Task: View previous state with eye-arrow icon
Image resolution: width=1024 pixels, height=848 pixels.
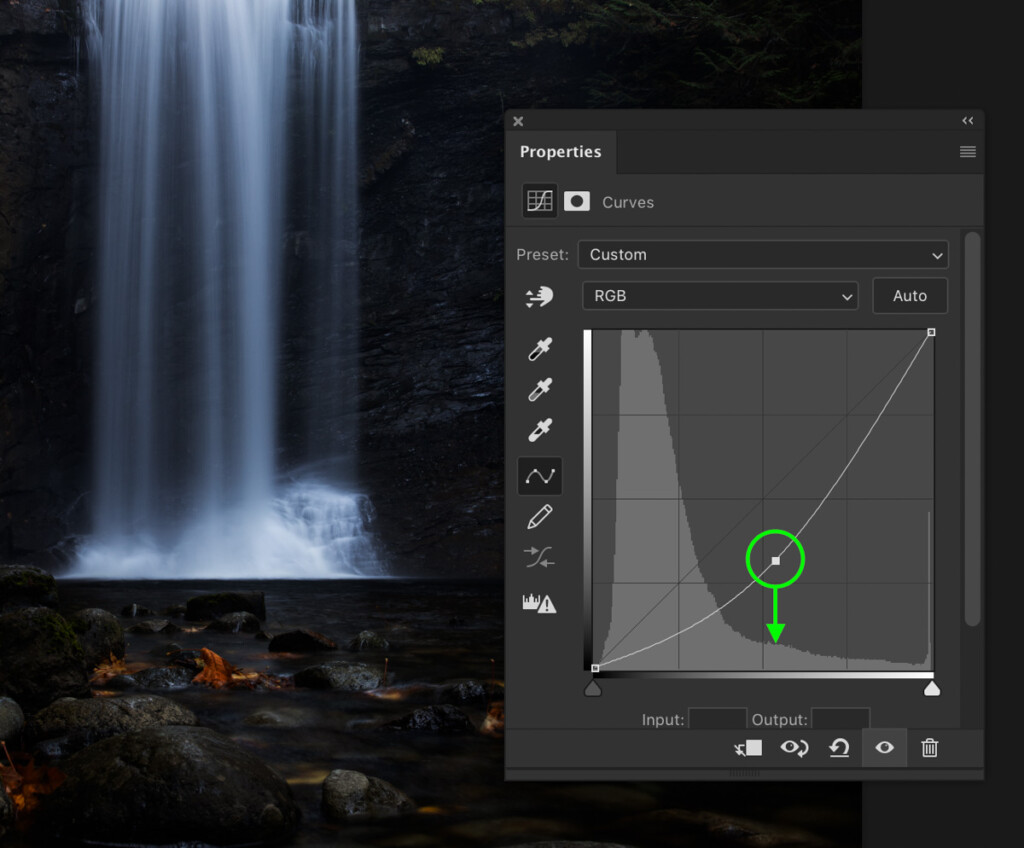Action: [795, 748]
